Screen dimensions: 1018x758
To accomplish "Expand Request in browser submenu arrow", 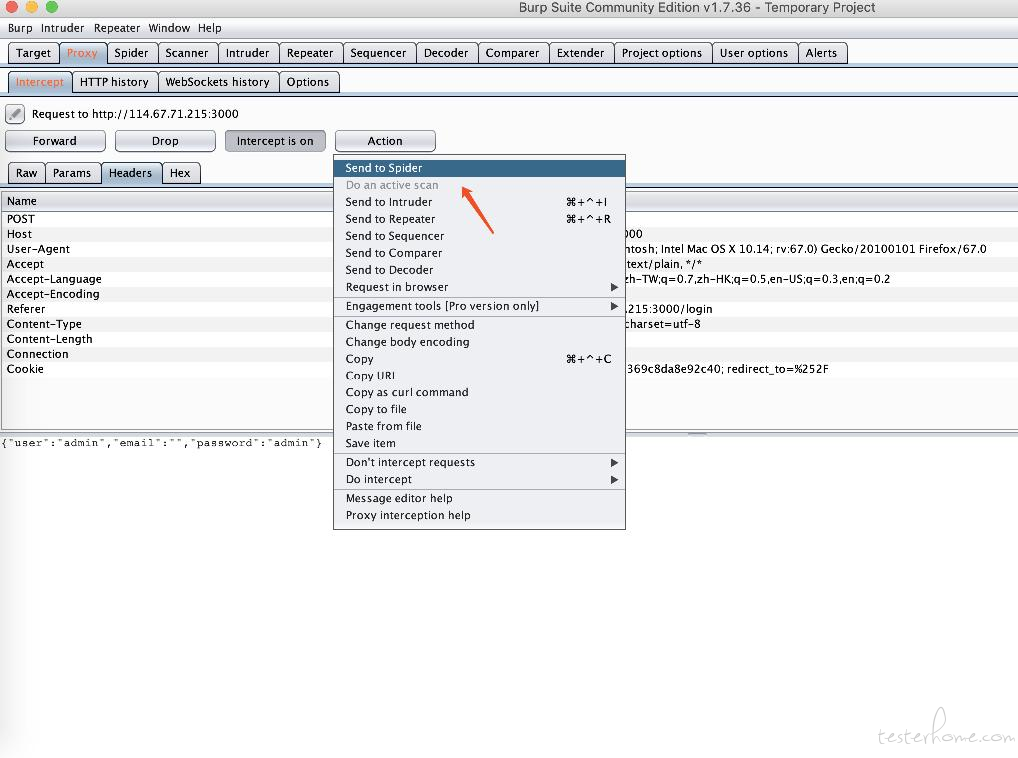I will (x=614, y=287).
